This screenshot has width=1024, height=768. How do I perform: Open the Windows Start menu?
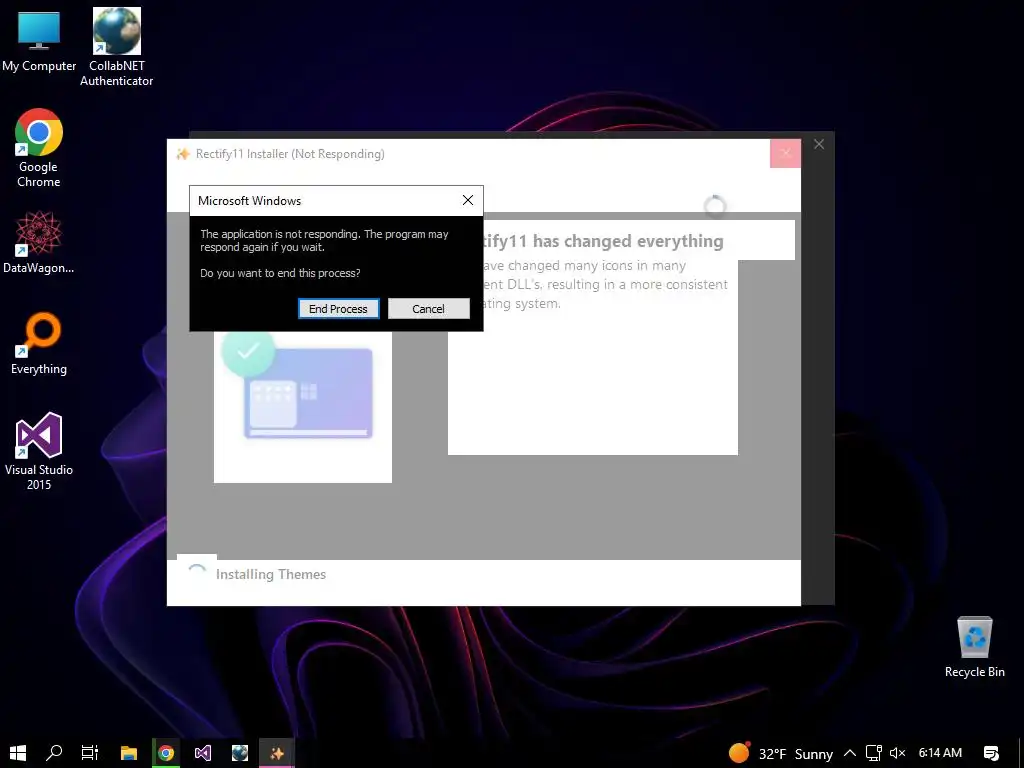click(x=18, y=753)
